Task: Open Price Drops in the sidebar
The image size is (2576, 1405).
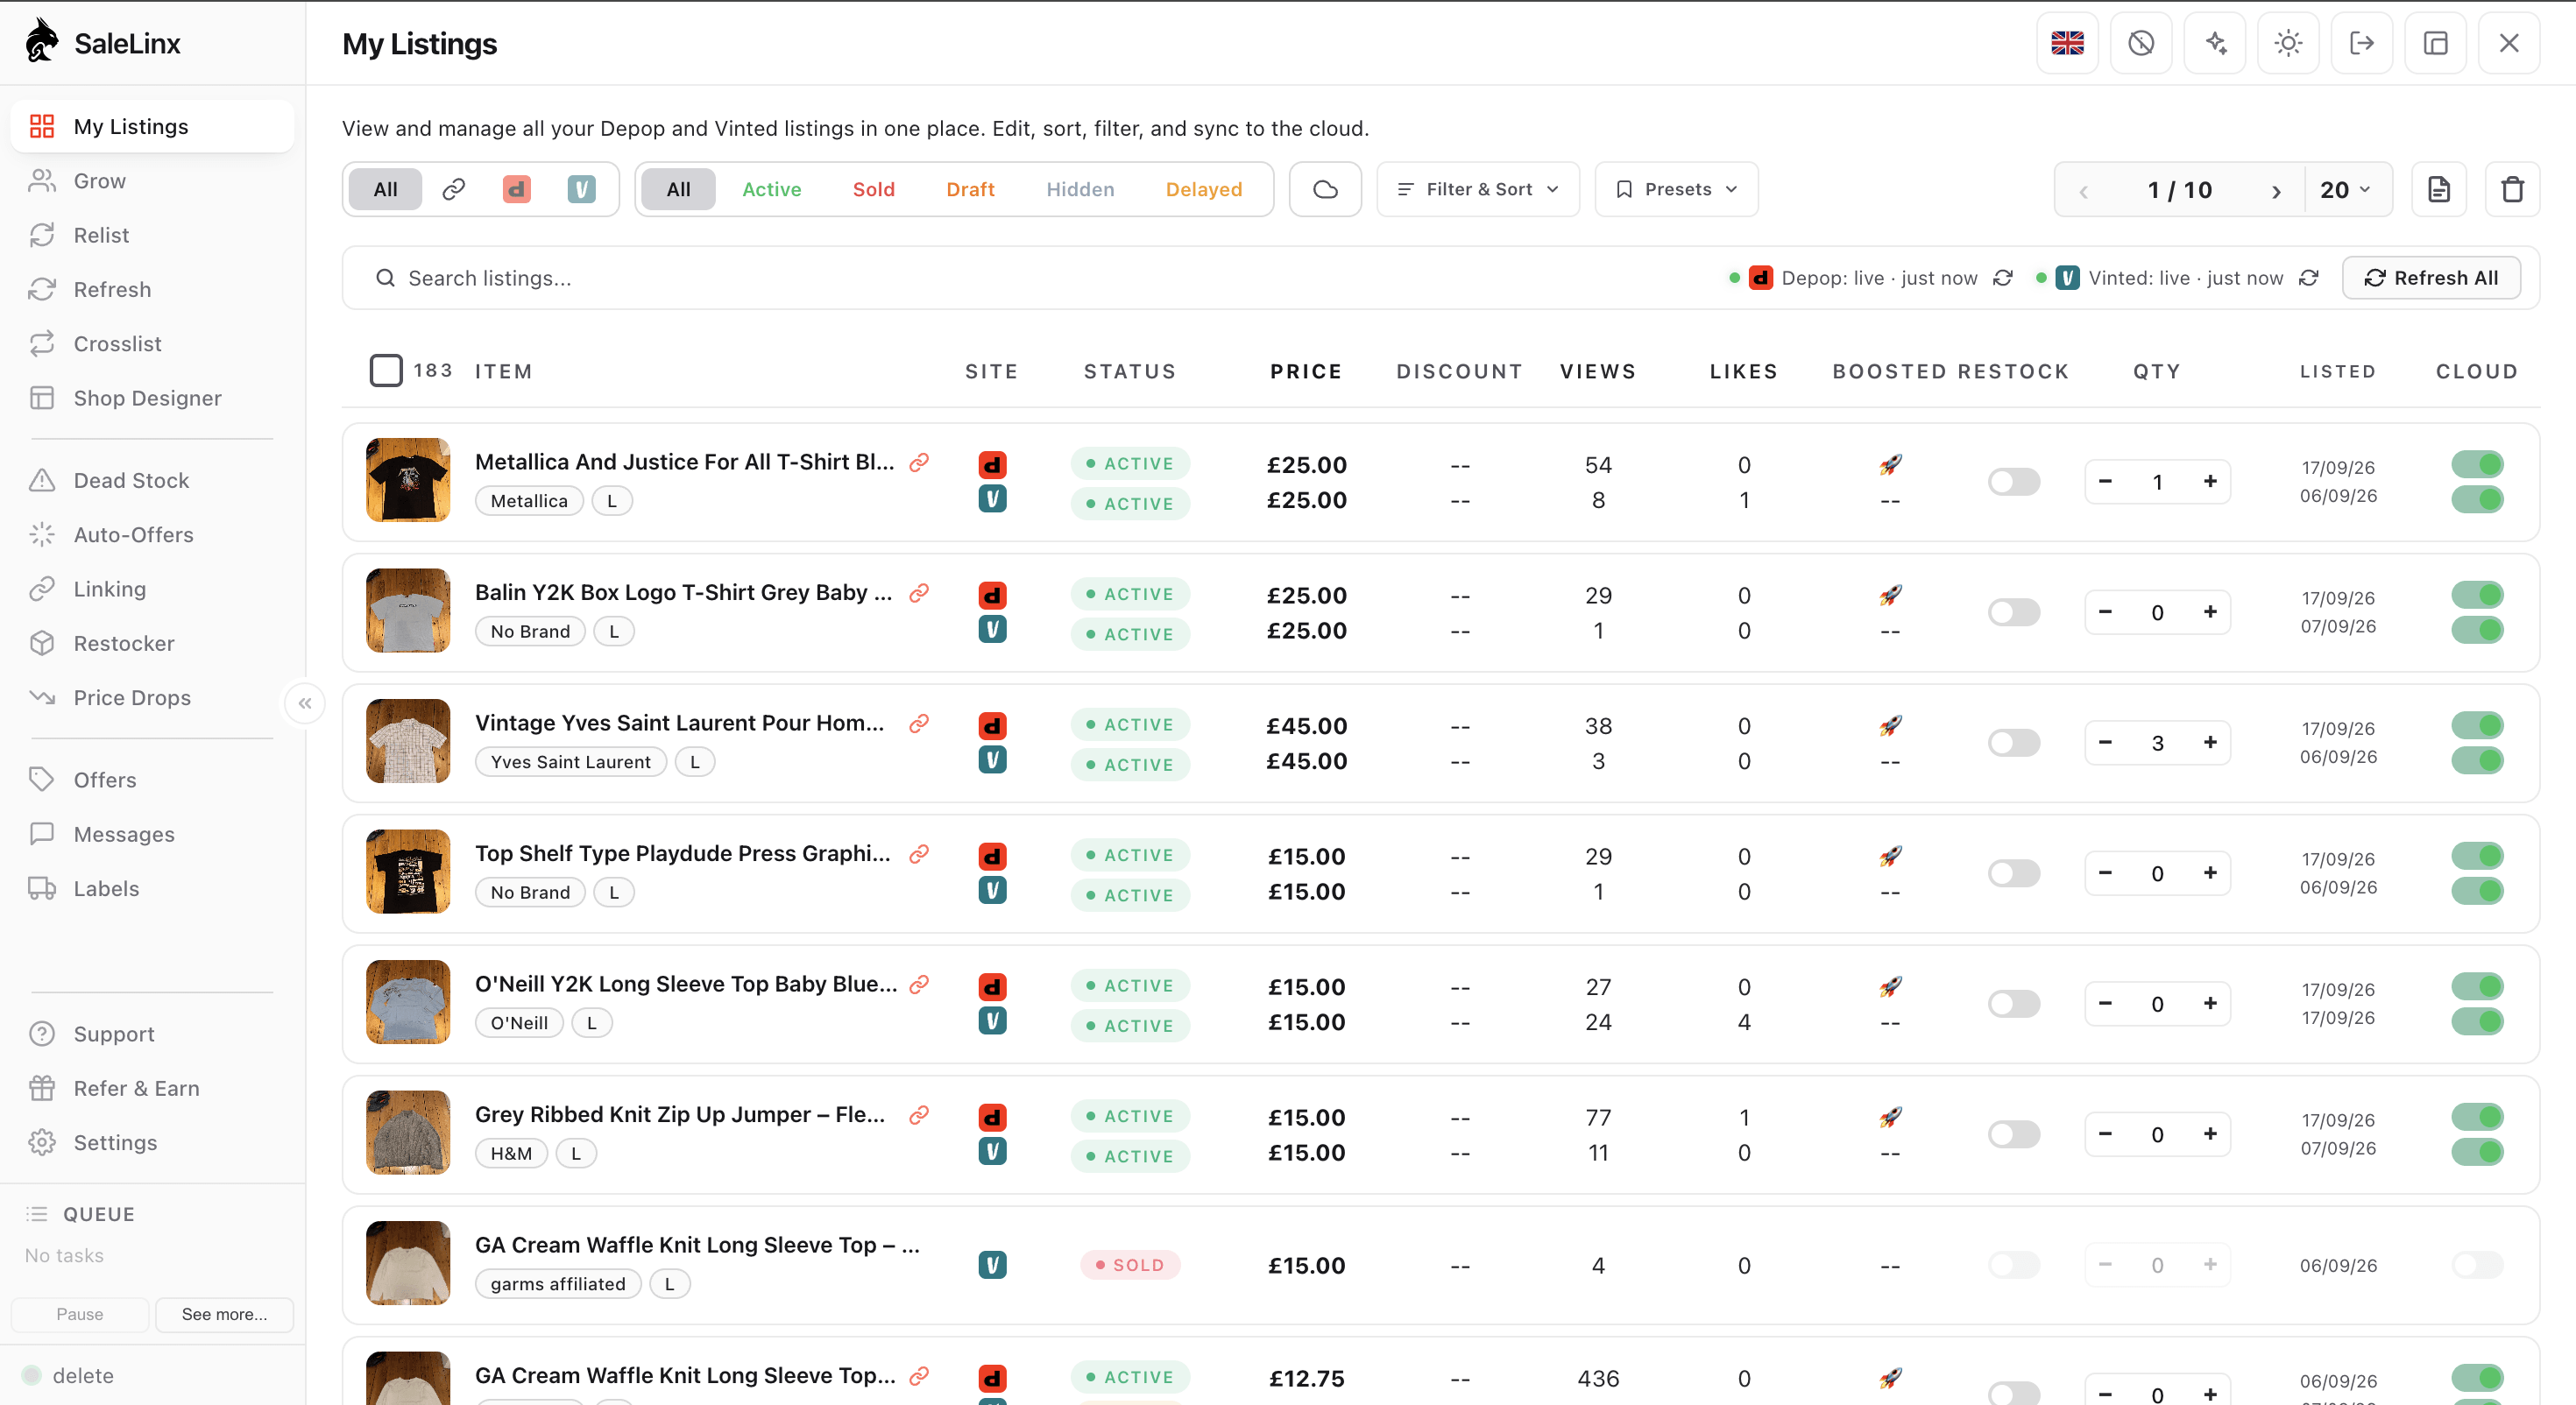Action: pos(152,698)
